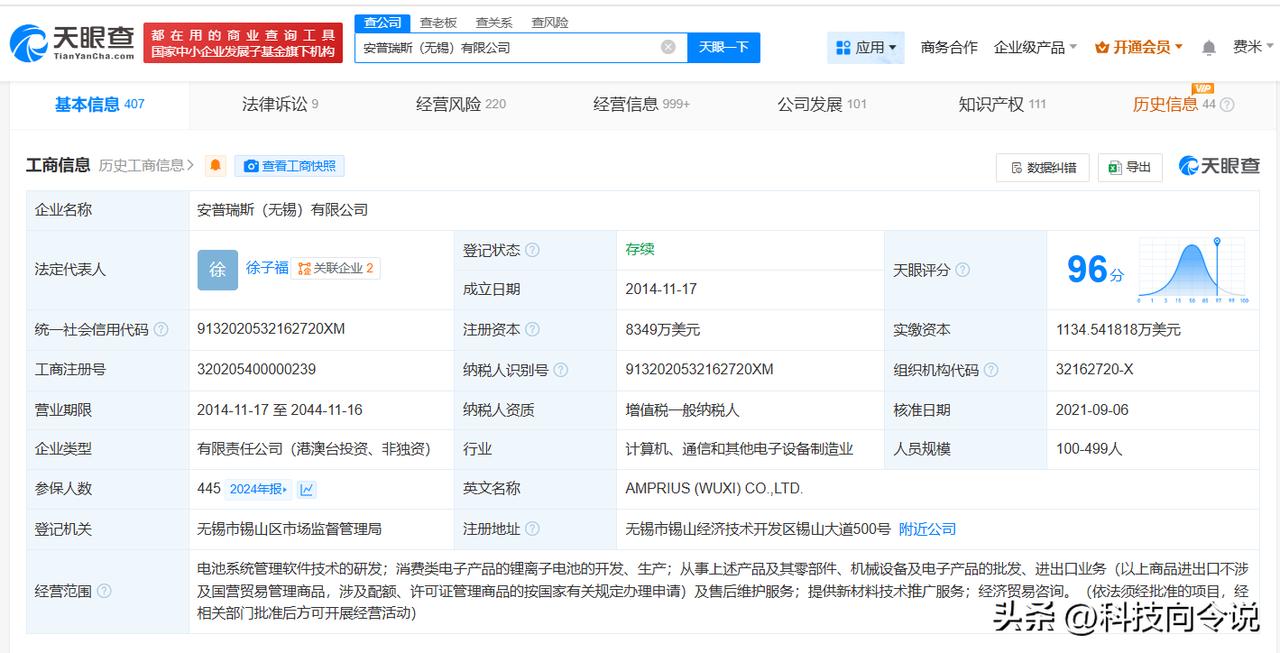
Task: Expand the 企业级产品 dropdown
Action: [1035, 47]
